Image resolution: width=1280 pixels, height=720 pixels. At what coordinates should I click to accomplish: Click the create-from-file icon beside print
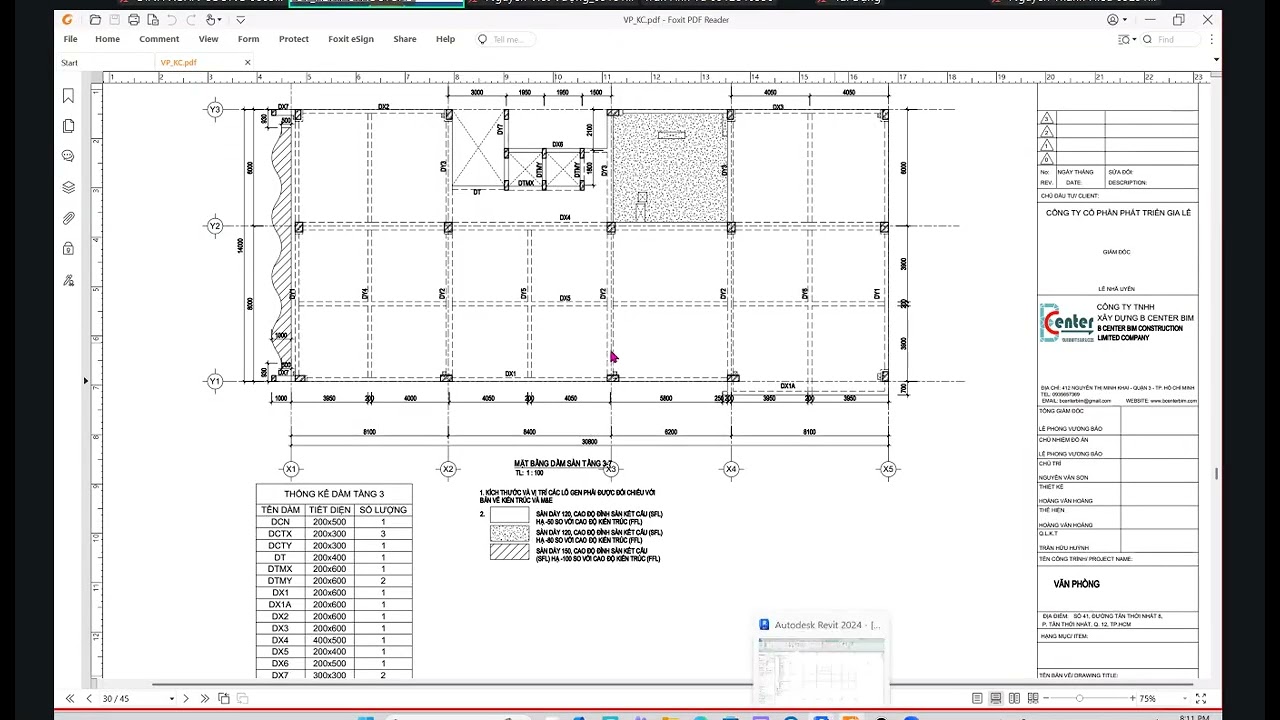[x=152, y=19]
